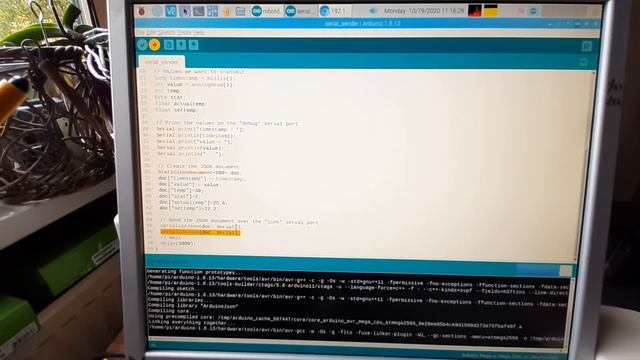640x360 pixels.
Task: Open the Edit menu
Action: [151, 33]
